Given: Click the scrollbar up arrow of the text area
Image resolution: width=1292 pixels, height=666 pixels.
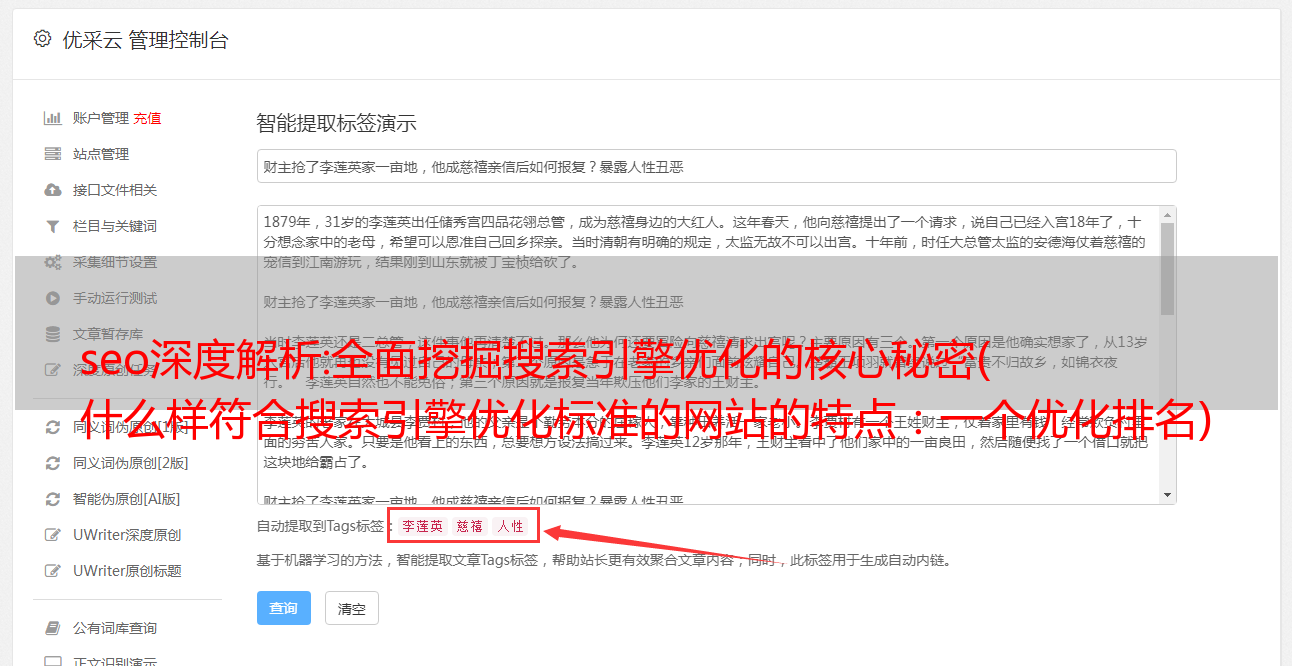Looking at the screenshot, I should [1168, 215].
